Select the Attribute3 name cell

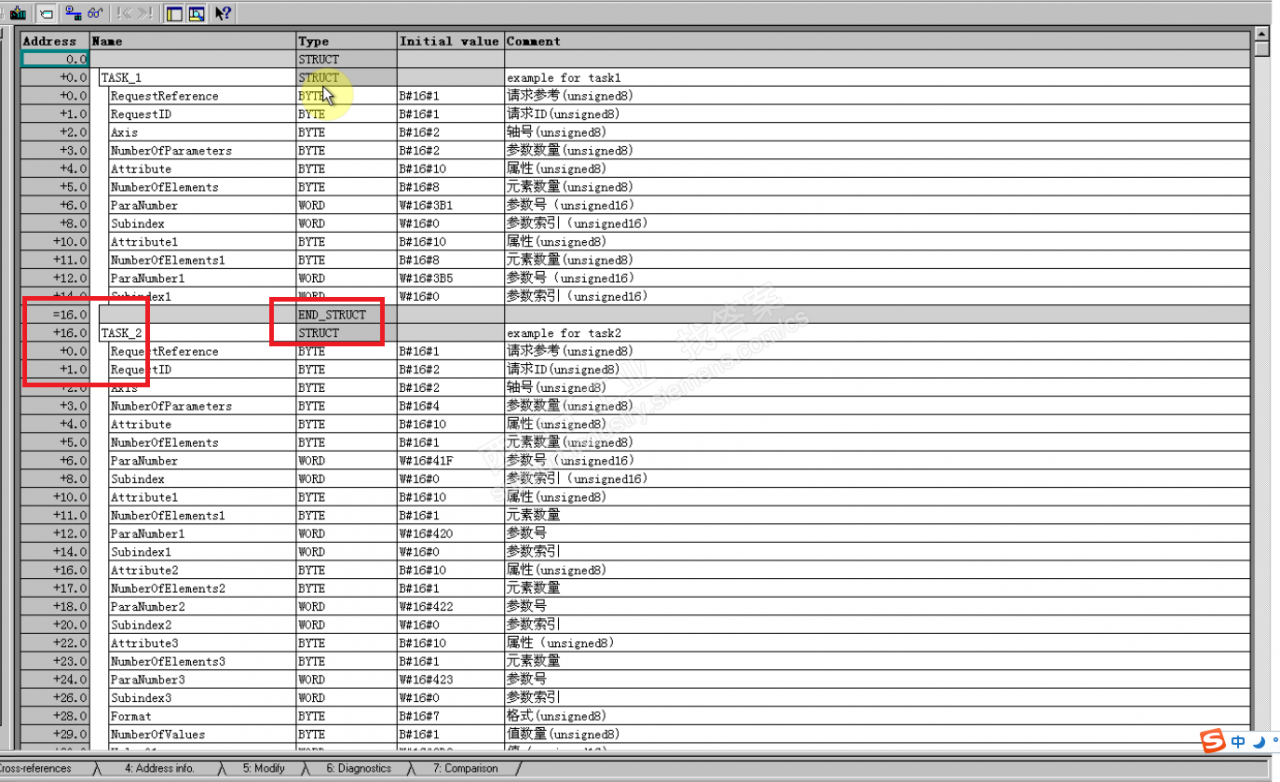(x=202, y=643)
